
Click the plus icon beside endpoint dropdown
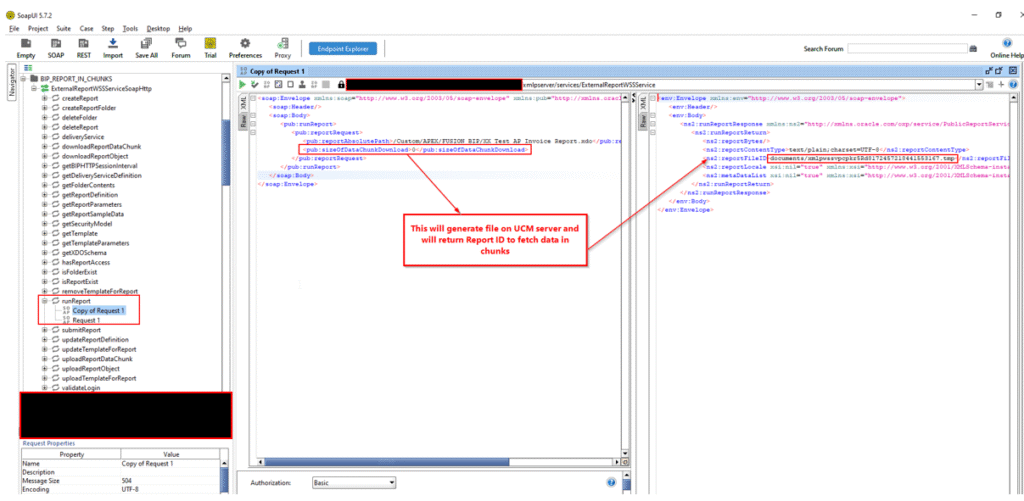pyautogui.click(x=1001, y=84)
